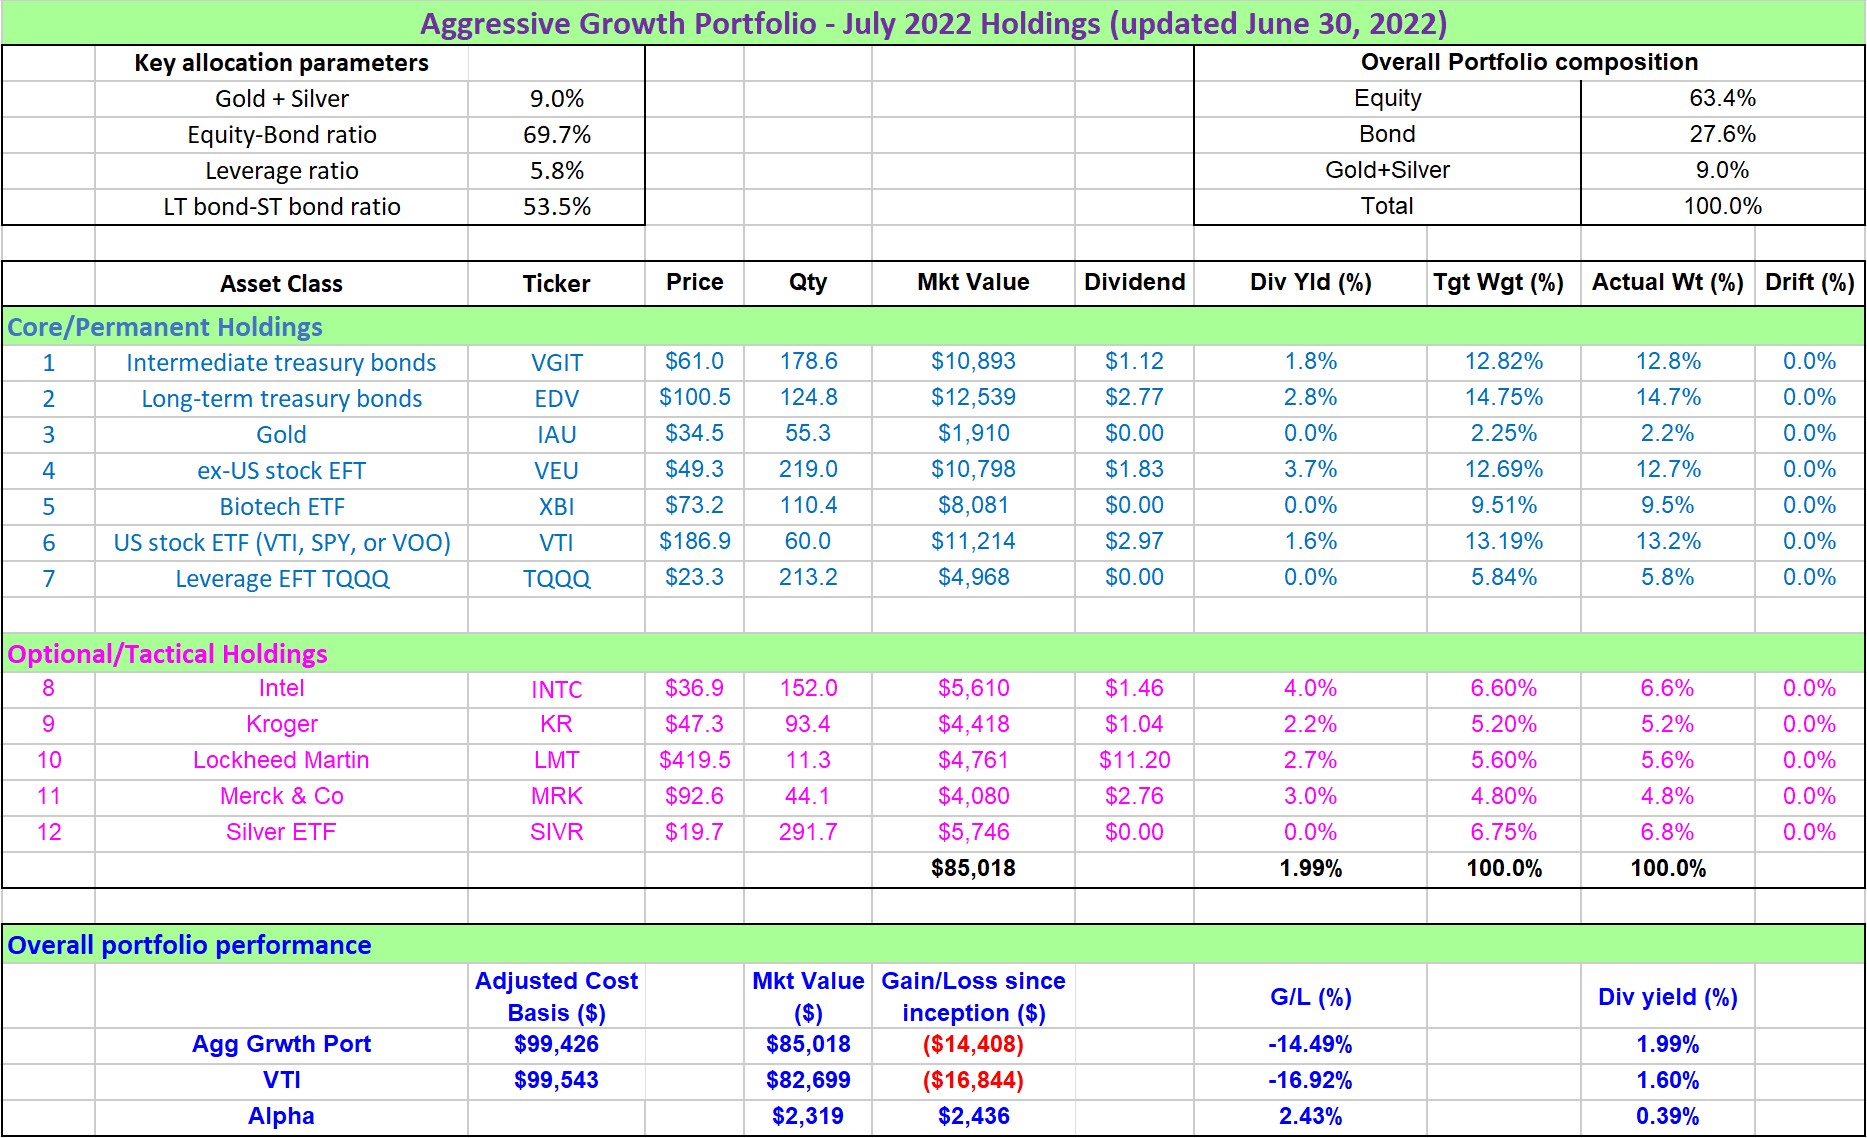The image size is (1867, 1138).
Task: Click 'US stock ETF (VTI, SPY, or VOO)' cell
Action: click(x=281, y=543)
